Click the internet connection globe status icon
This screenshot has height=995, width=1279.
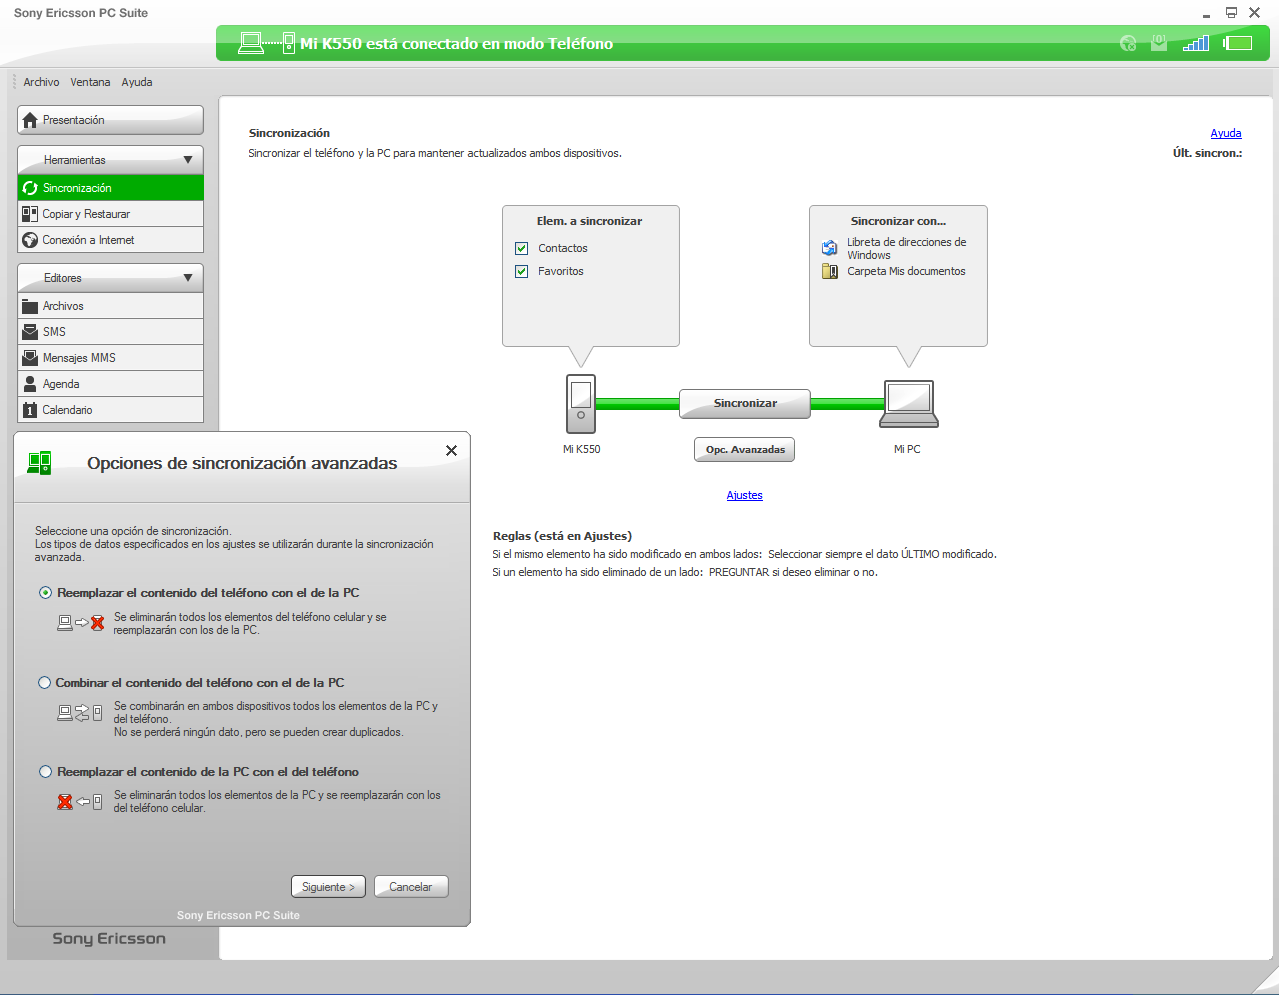tap(1128, 43)
